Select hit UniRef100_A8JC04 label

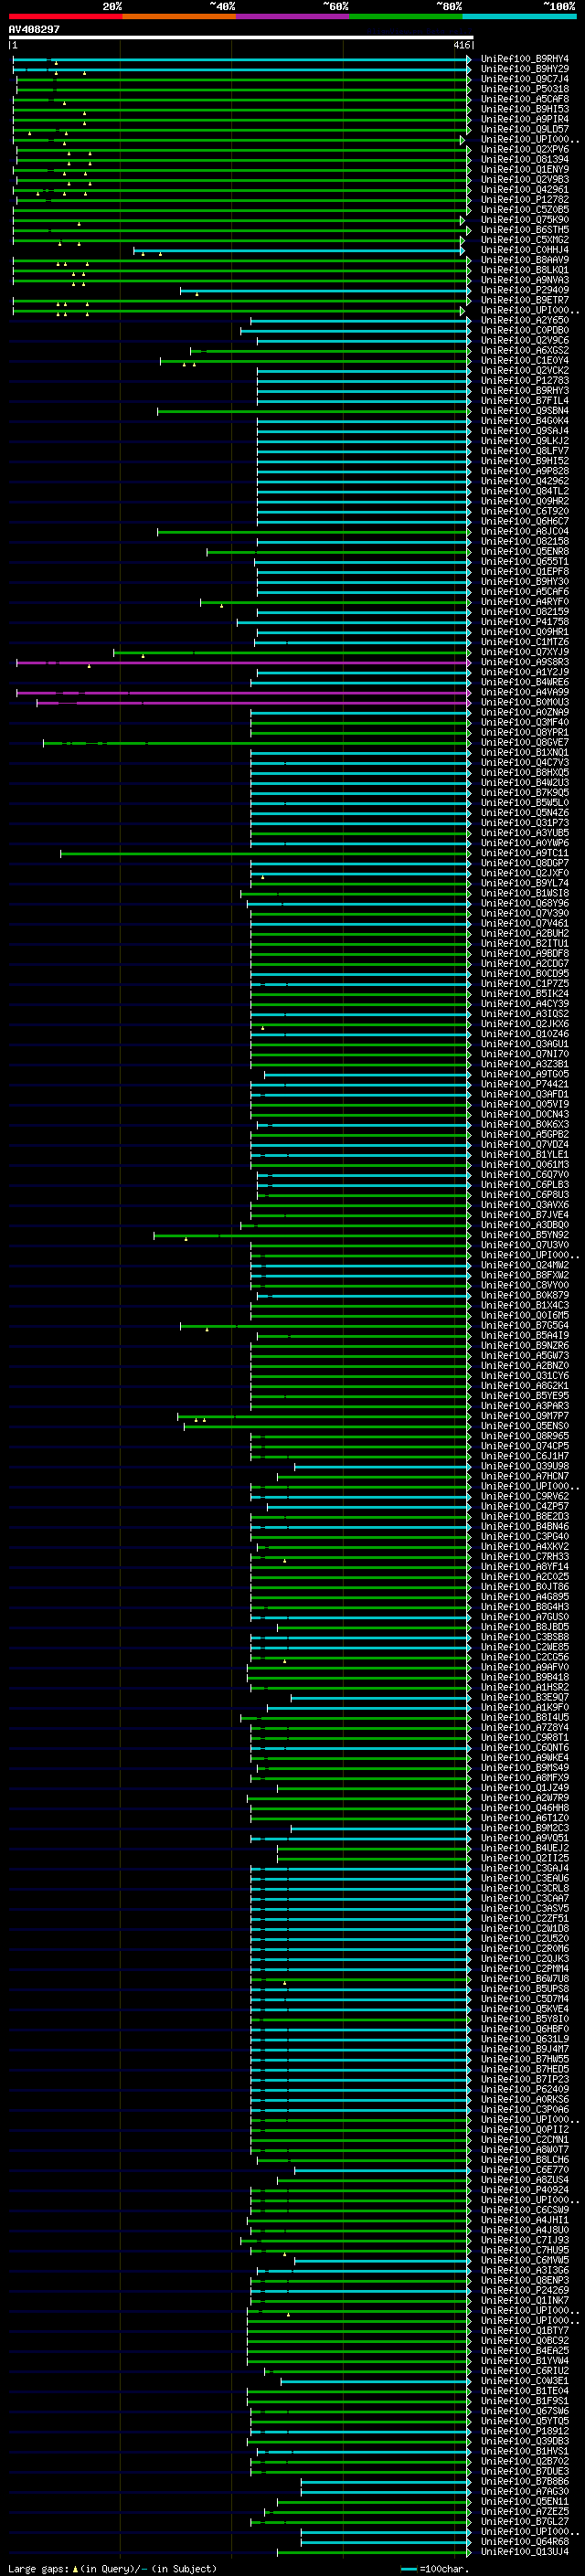pyautogui.click(x=525, y=531)
